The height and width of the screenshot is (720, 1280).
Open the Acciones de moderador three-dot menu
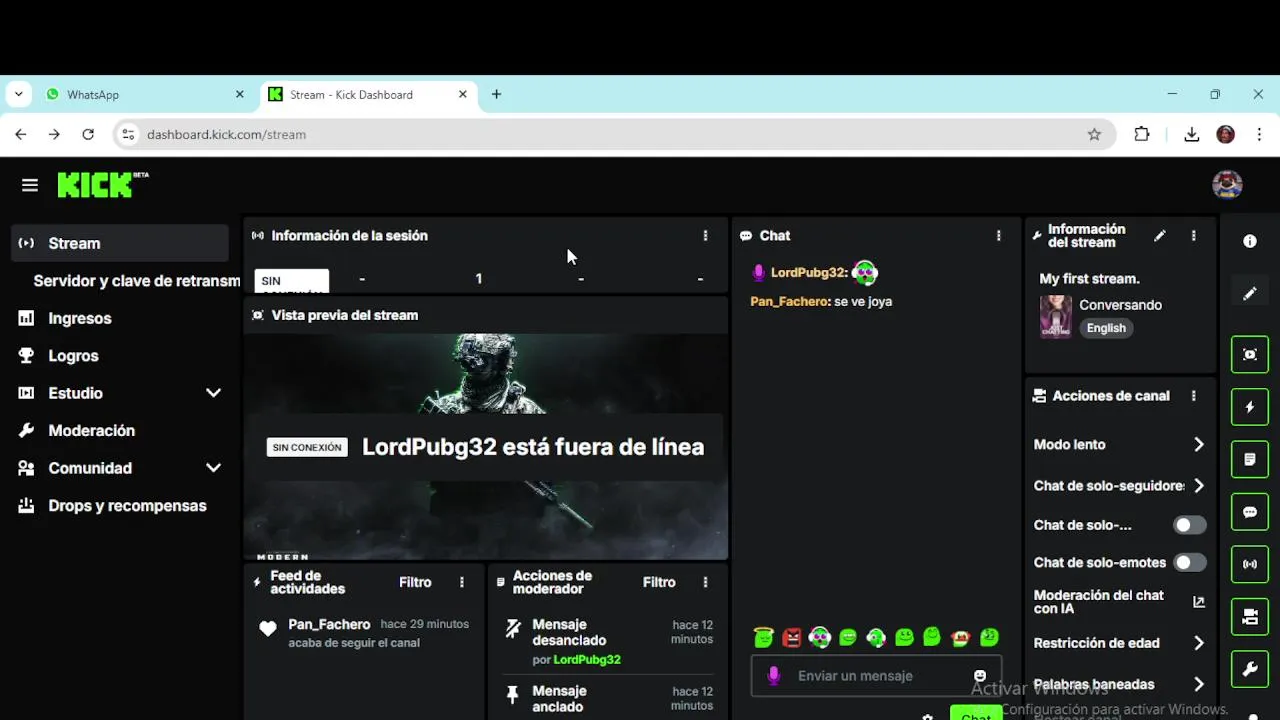tap(705, 582)
